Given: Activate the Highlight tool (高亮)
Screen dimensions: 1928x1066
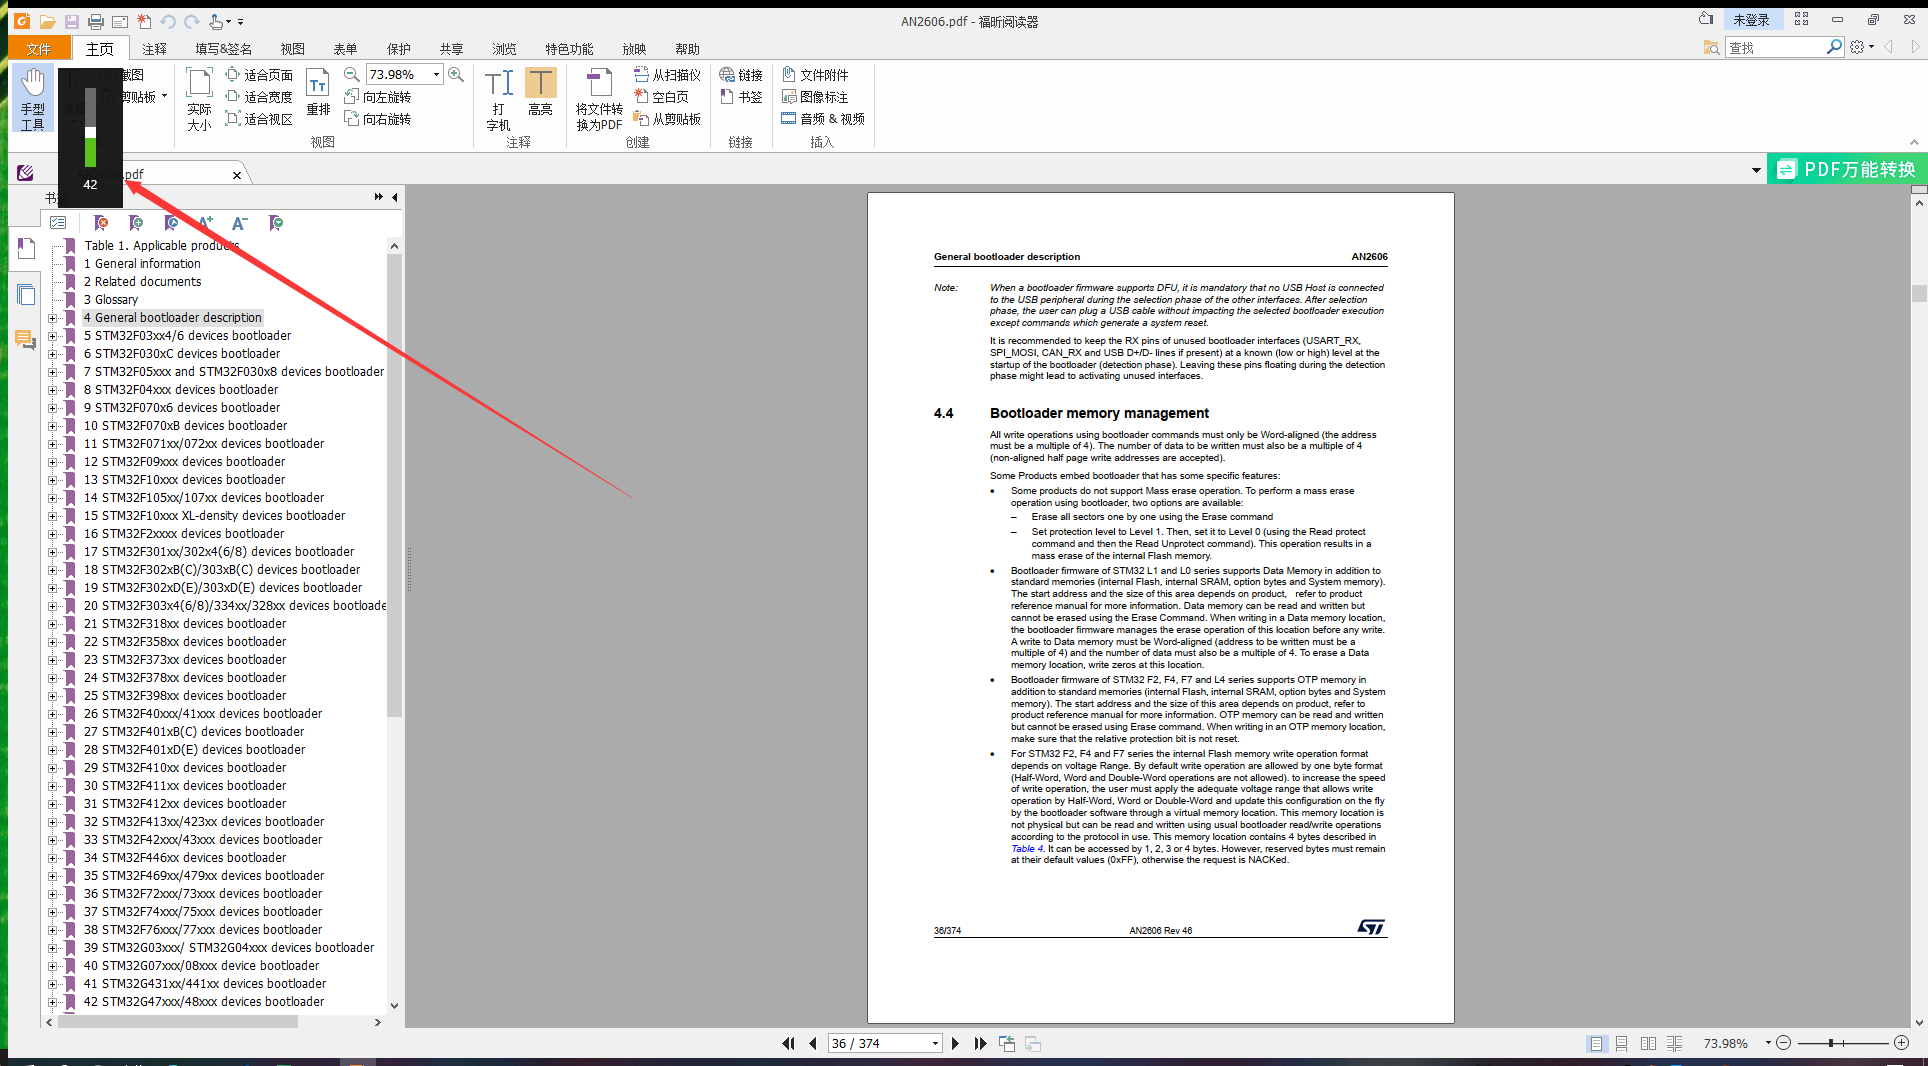Looking at the screenshot, I should coord(540,93).
